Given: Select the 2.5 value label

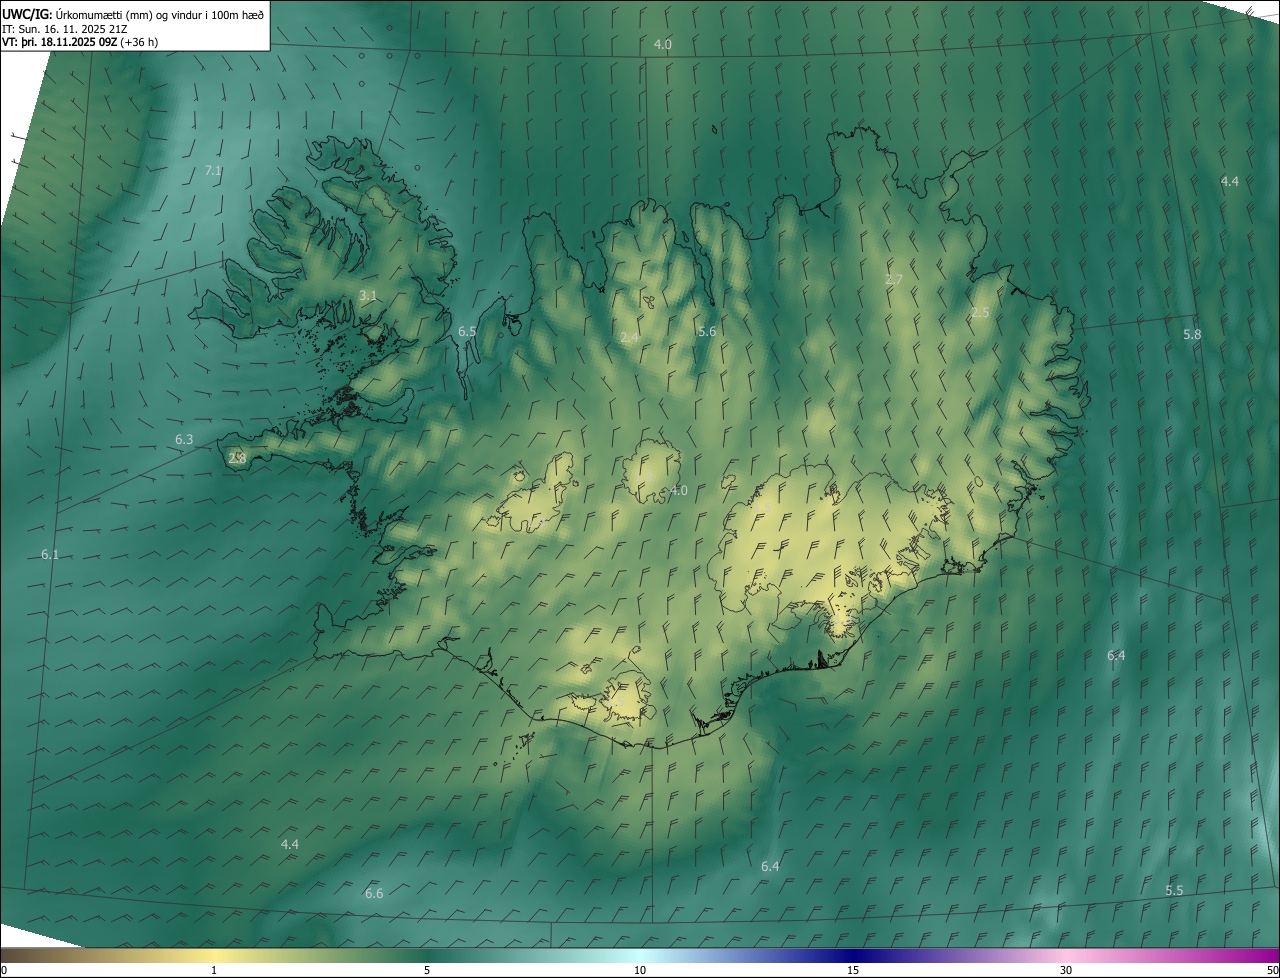Looking at the screenshot, I should (980, 312).
